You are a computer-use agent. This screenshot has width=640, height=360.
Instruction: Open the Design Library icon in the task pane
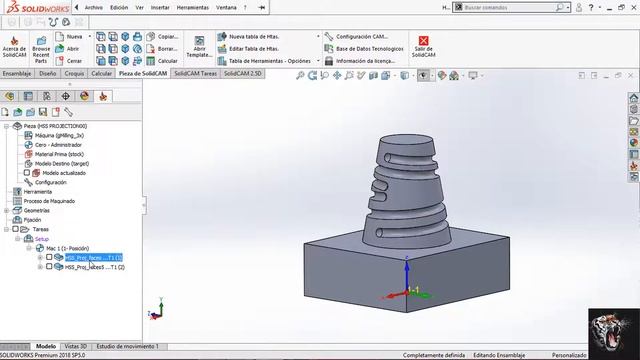pos(633,109)
